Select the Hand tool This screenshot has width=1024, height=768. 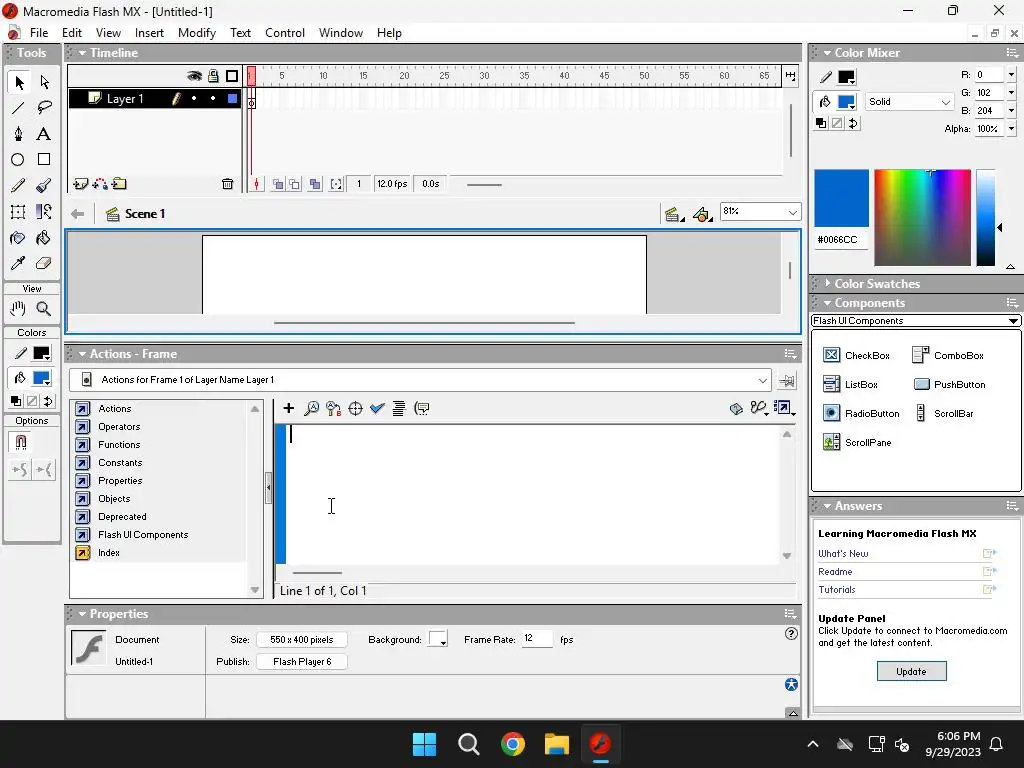pos(18,308)
